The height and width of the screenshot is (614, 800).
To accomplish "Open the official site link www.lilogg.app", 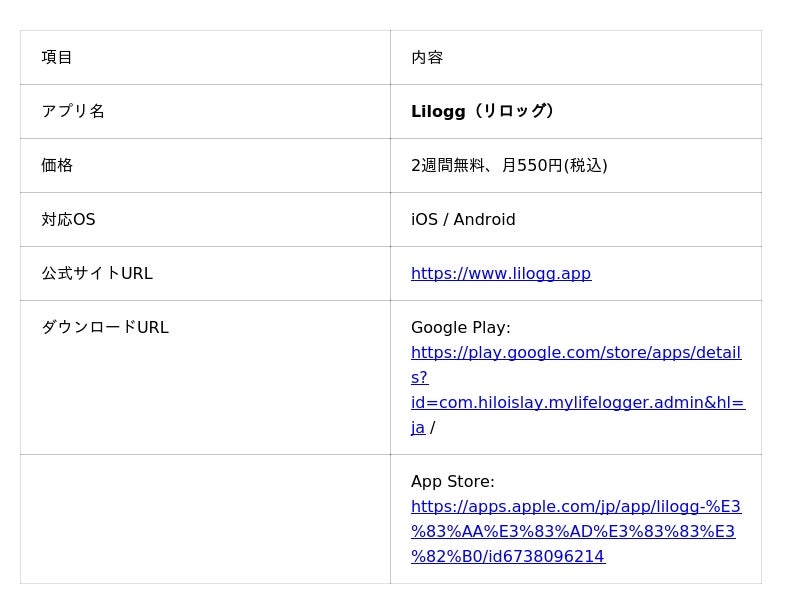I will coord(500,274).
